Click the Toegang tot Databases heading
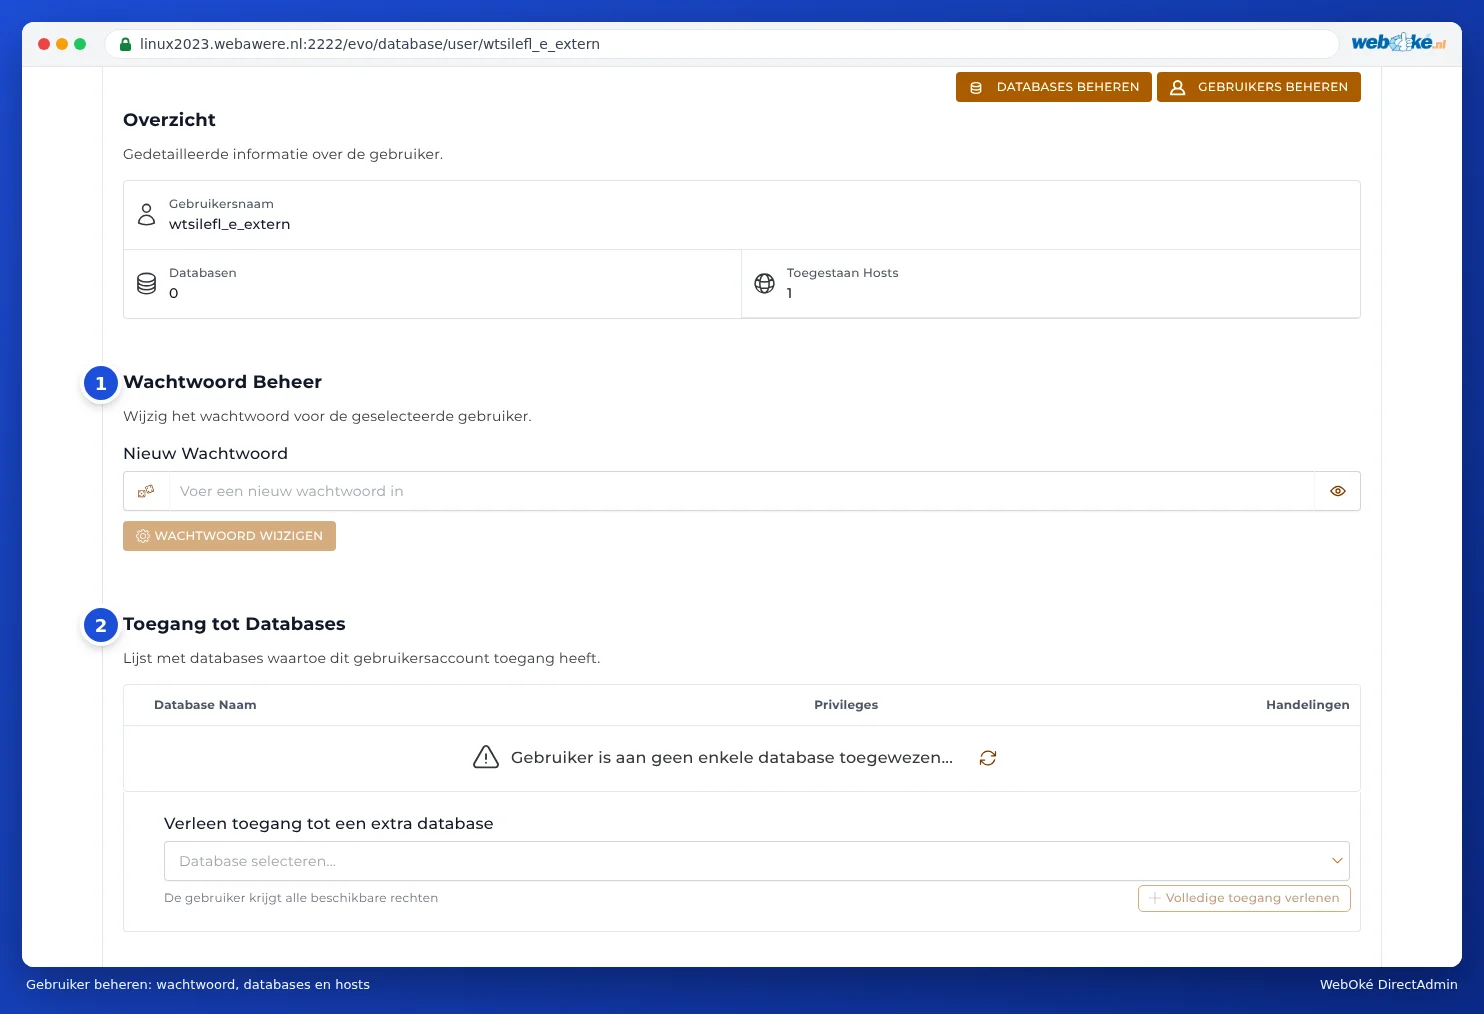The image size is (1484, 1014). coord(234,624)
